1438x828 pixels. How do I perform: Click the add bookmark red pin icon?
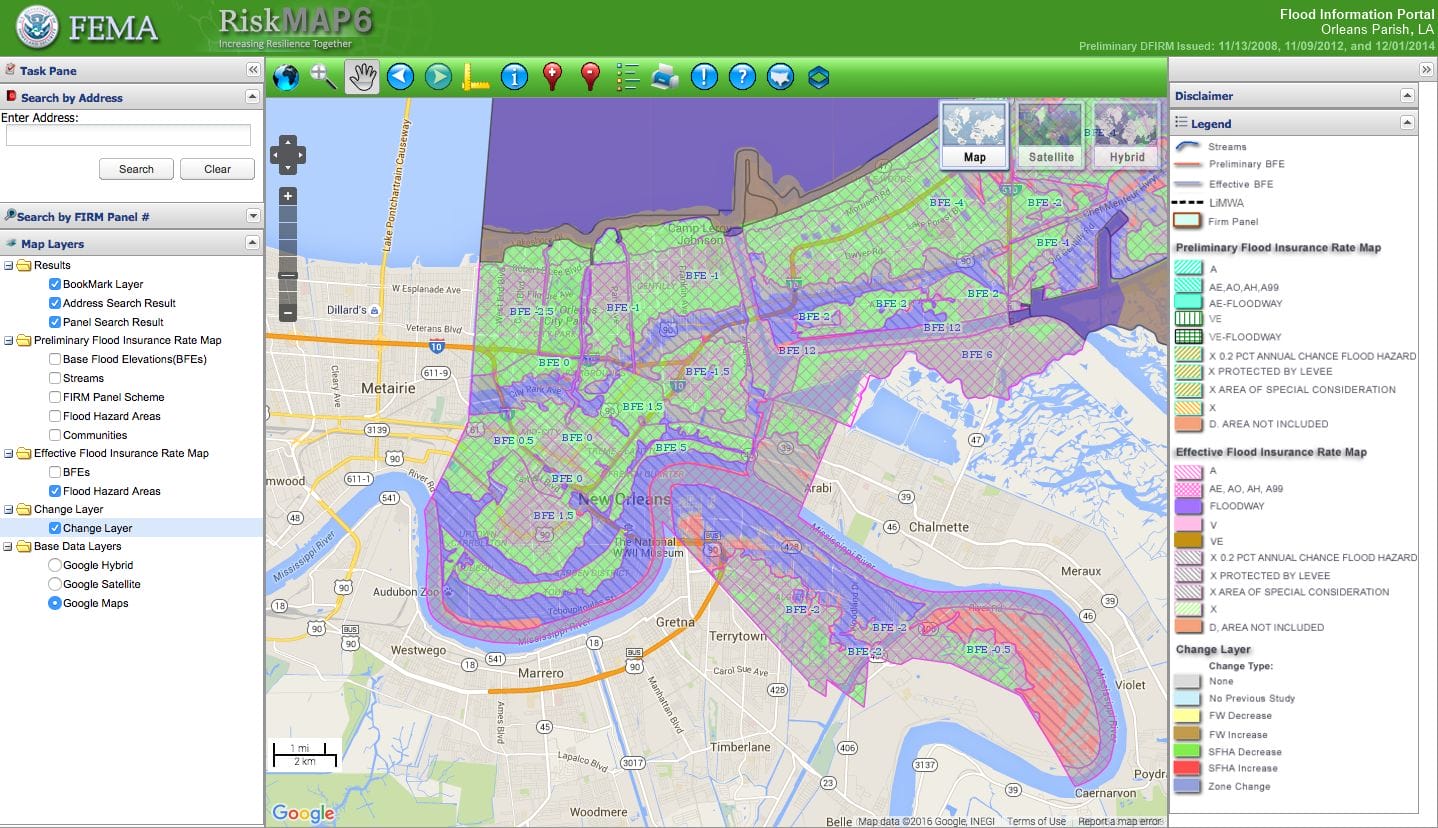pos(552,77)
